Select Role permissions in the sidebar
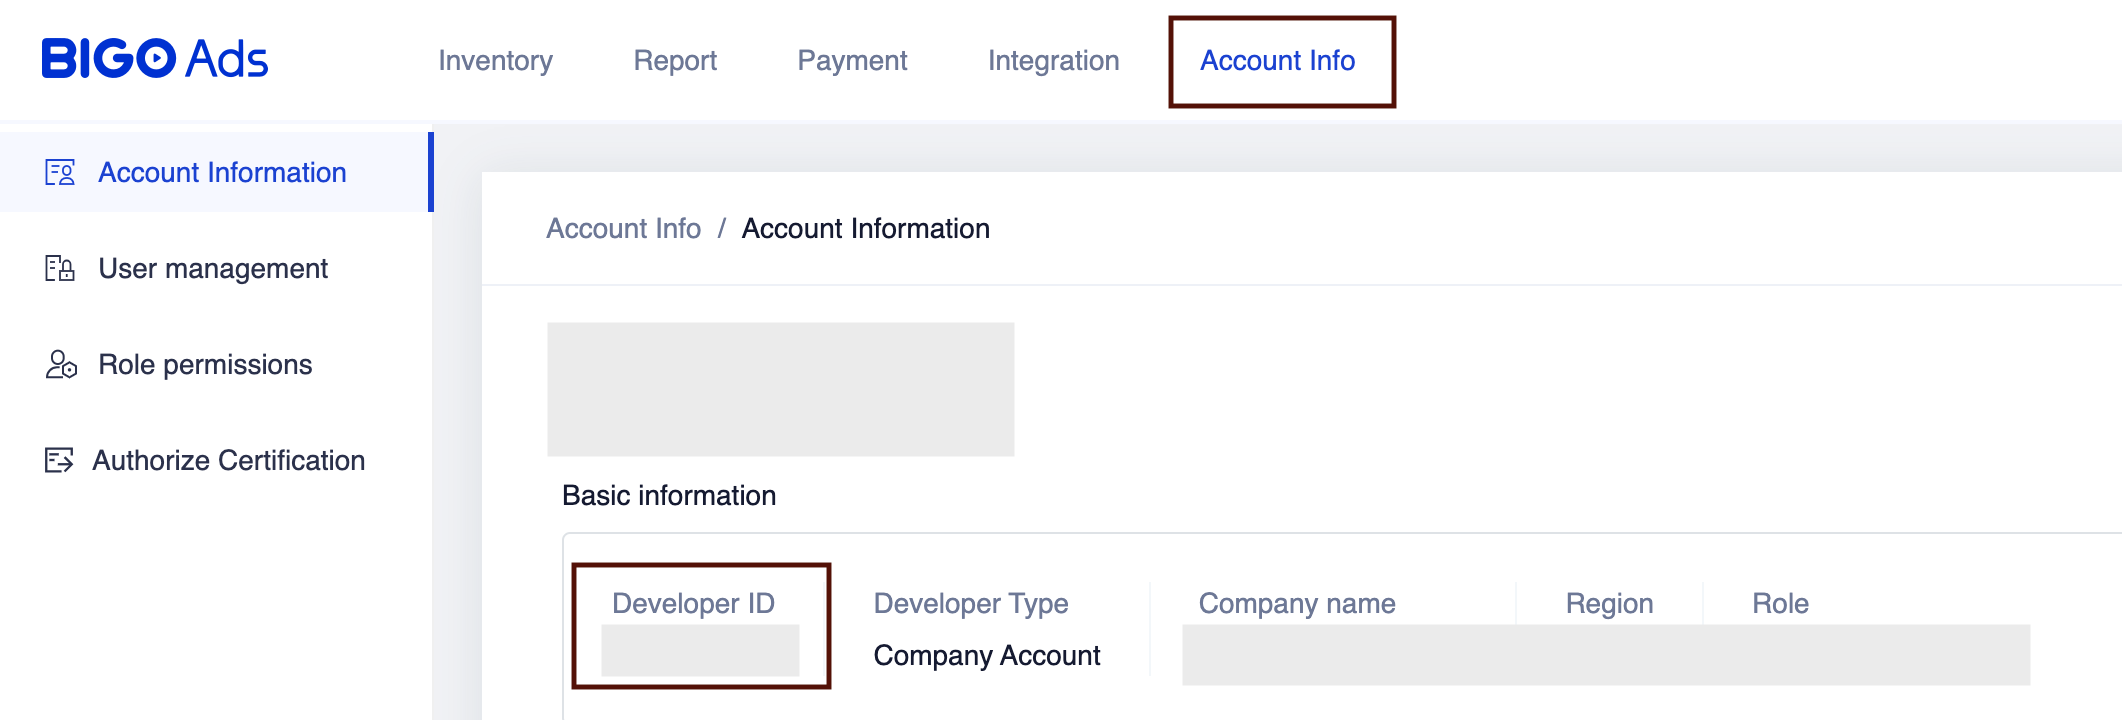Image resolution: width=2122 pixels, height=720 pixels. [x=205, y=365]
